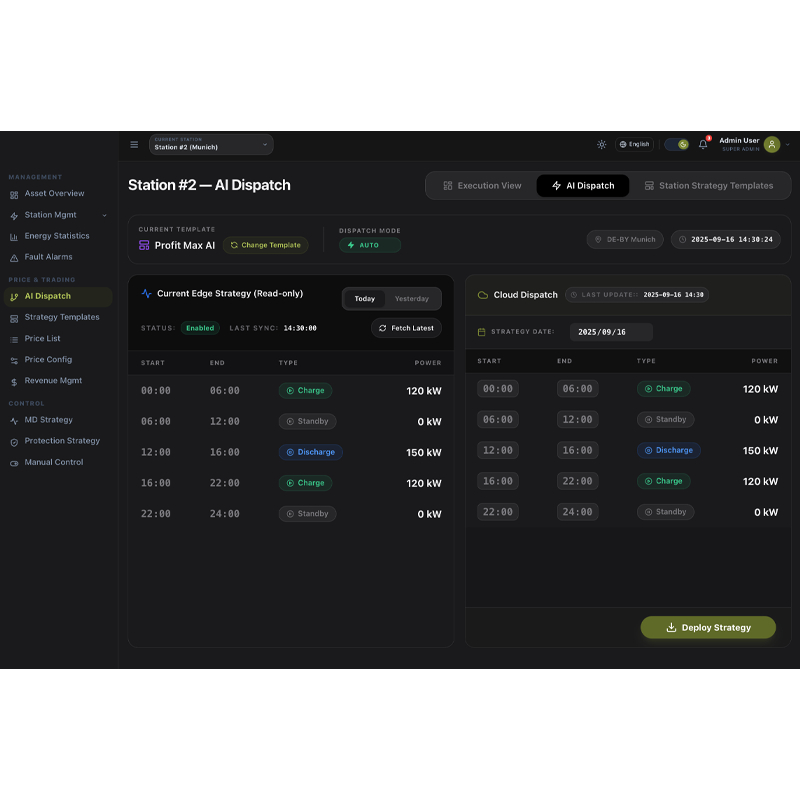Click the Strategy Date field showing 2025/09/16
This screenshot has height=800, width=800.
(612, 331)
